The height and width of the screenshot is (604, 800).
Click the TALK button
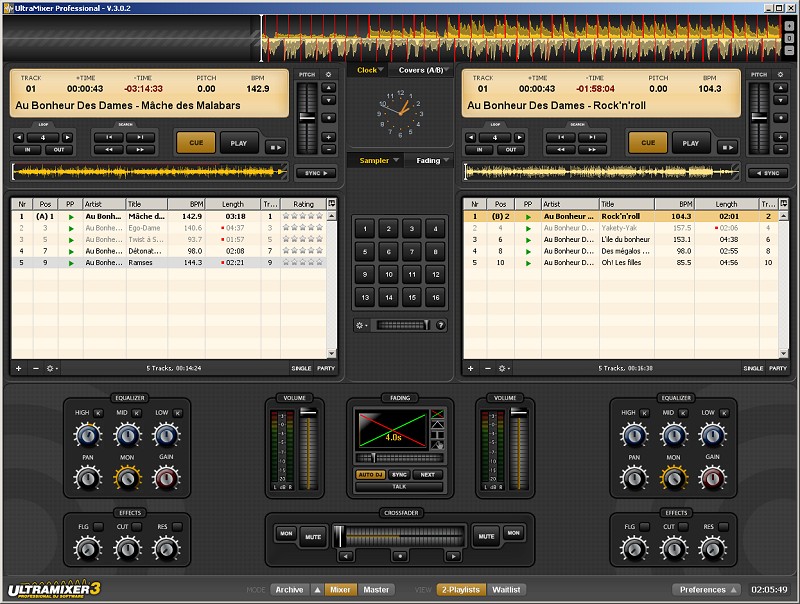click(x=399, y=487)
